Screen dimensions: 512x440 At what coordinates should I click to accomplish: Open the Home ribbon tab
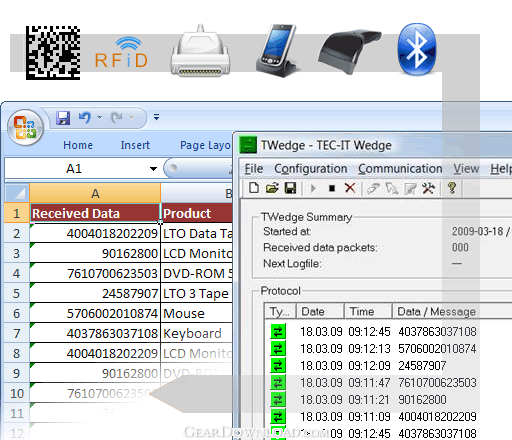pyautogui.click(x=78, y=145)
